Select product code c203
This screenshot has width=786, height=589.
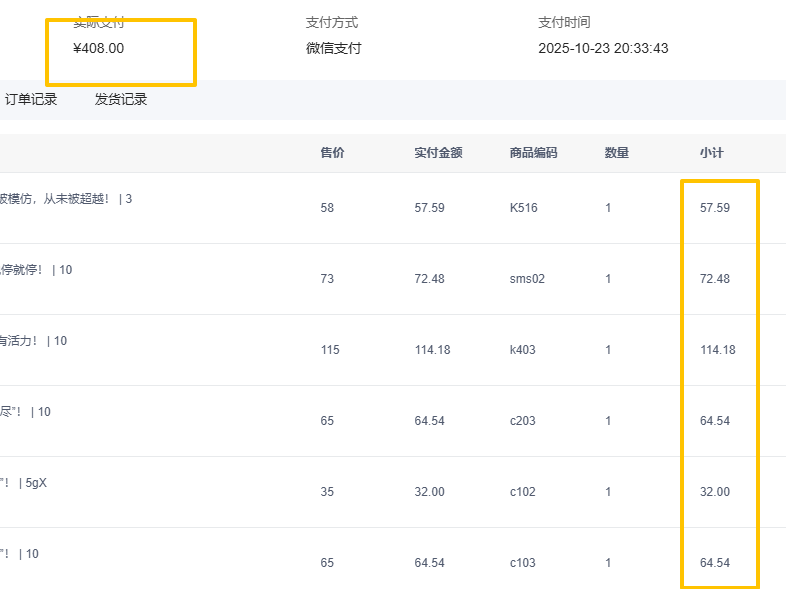[x=522, y=421]
